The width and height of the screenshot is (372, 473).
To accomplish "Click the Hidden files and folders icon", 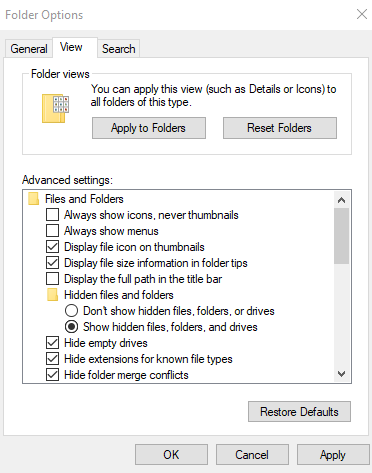I will 52,295.
